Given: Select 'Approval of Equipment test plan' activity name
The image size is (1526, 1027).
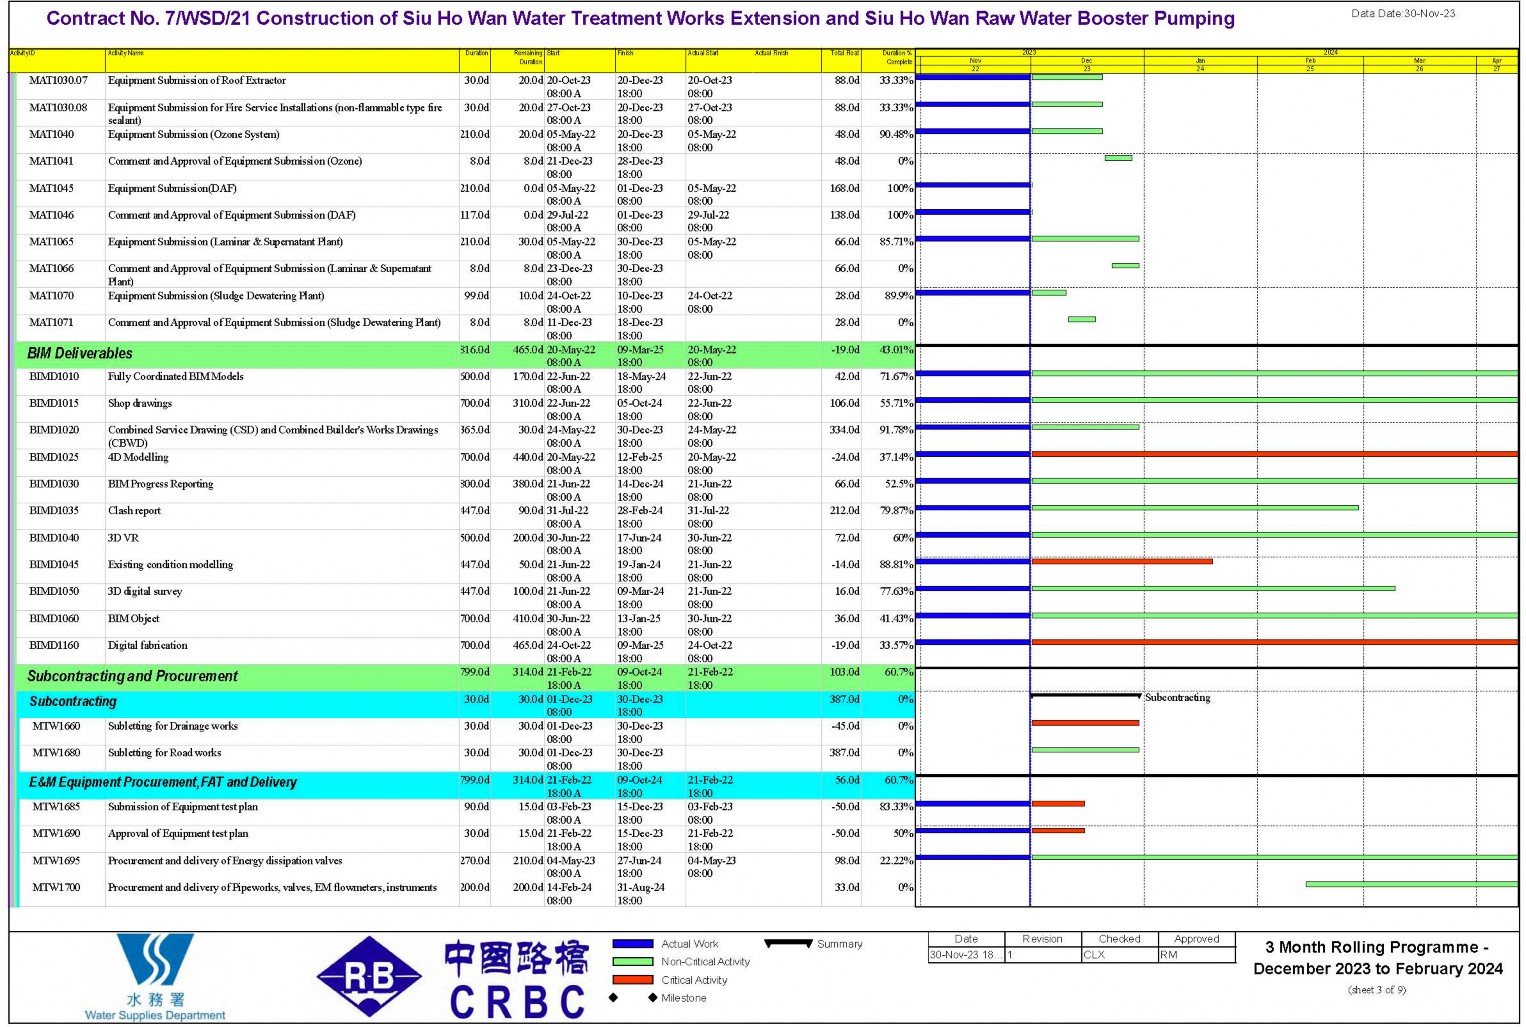Looking at the screenshot, I should click(178, 834).
